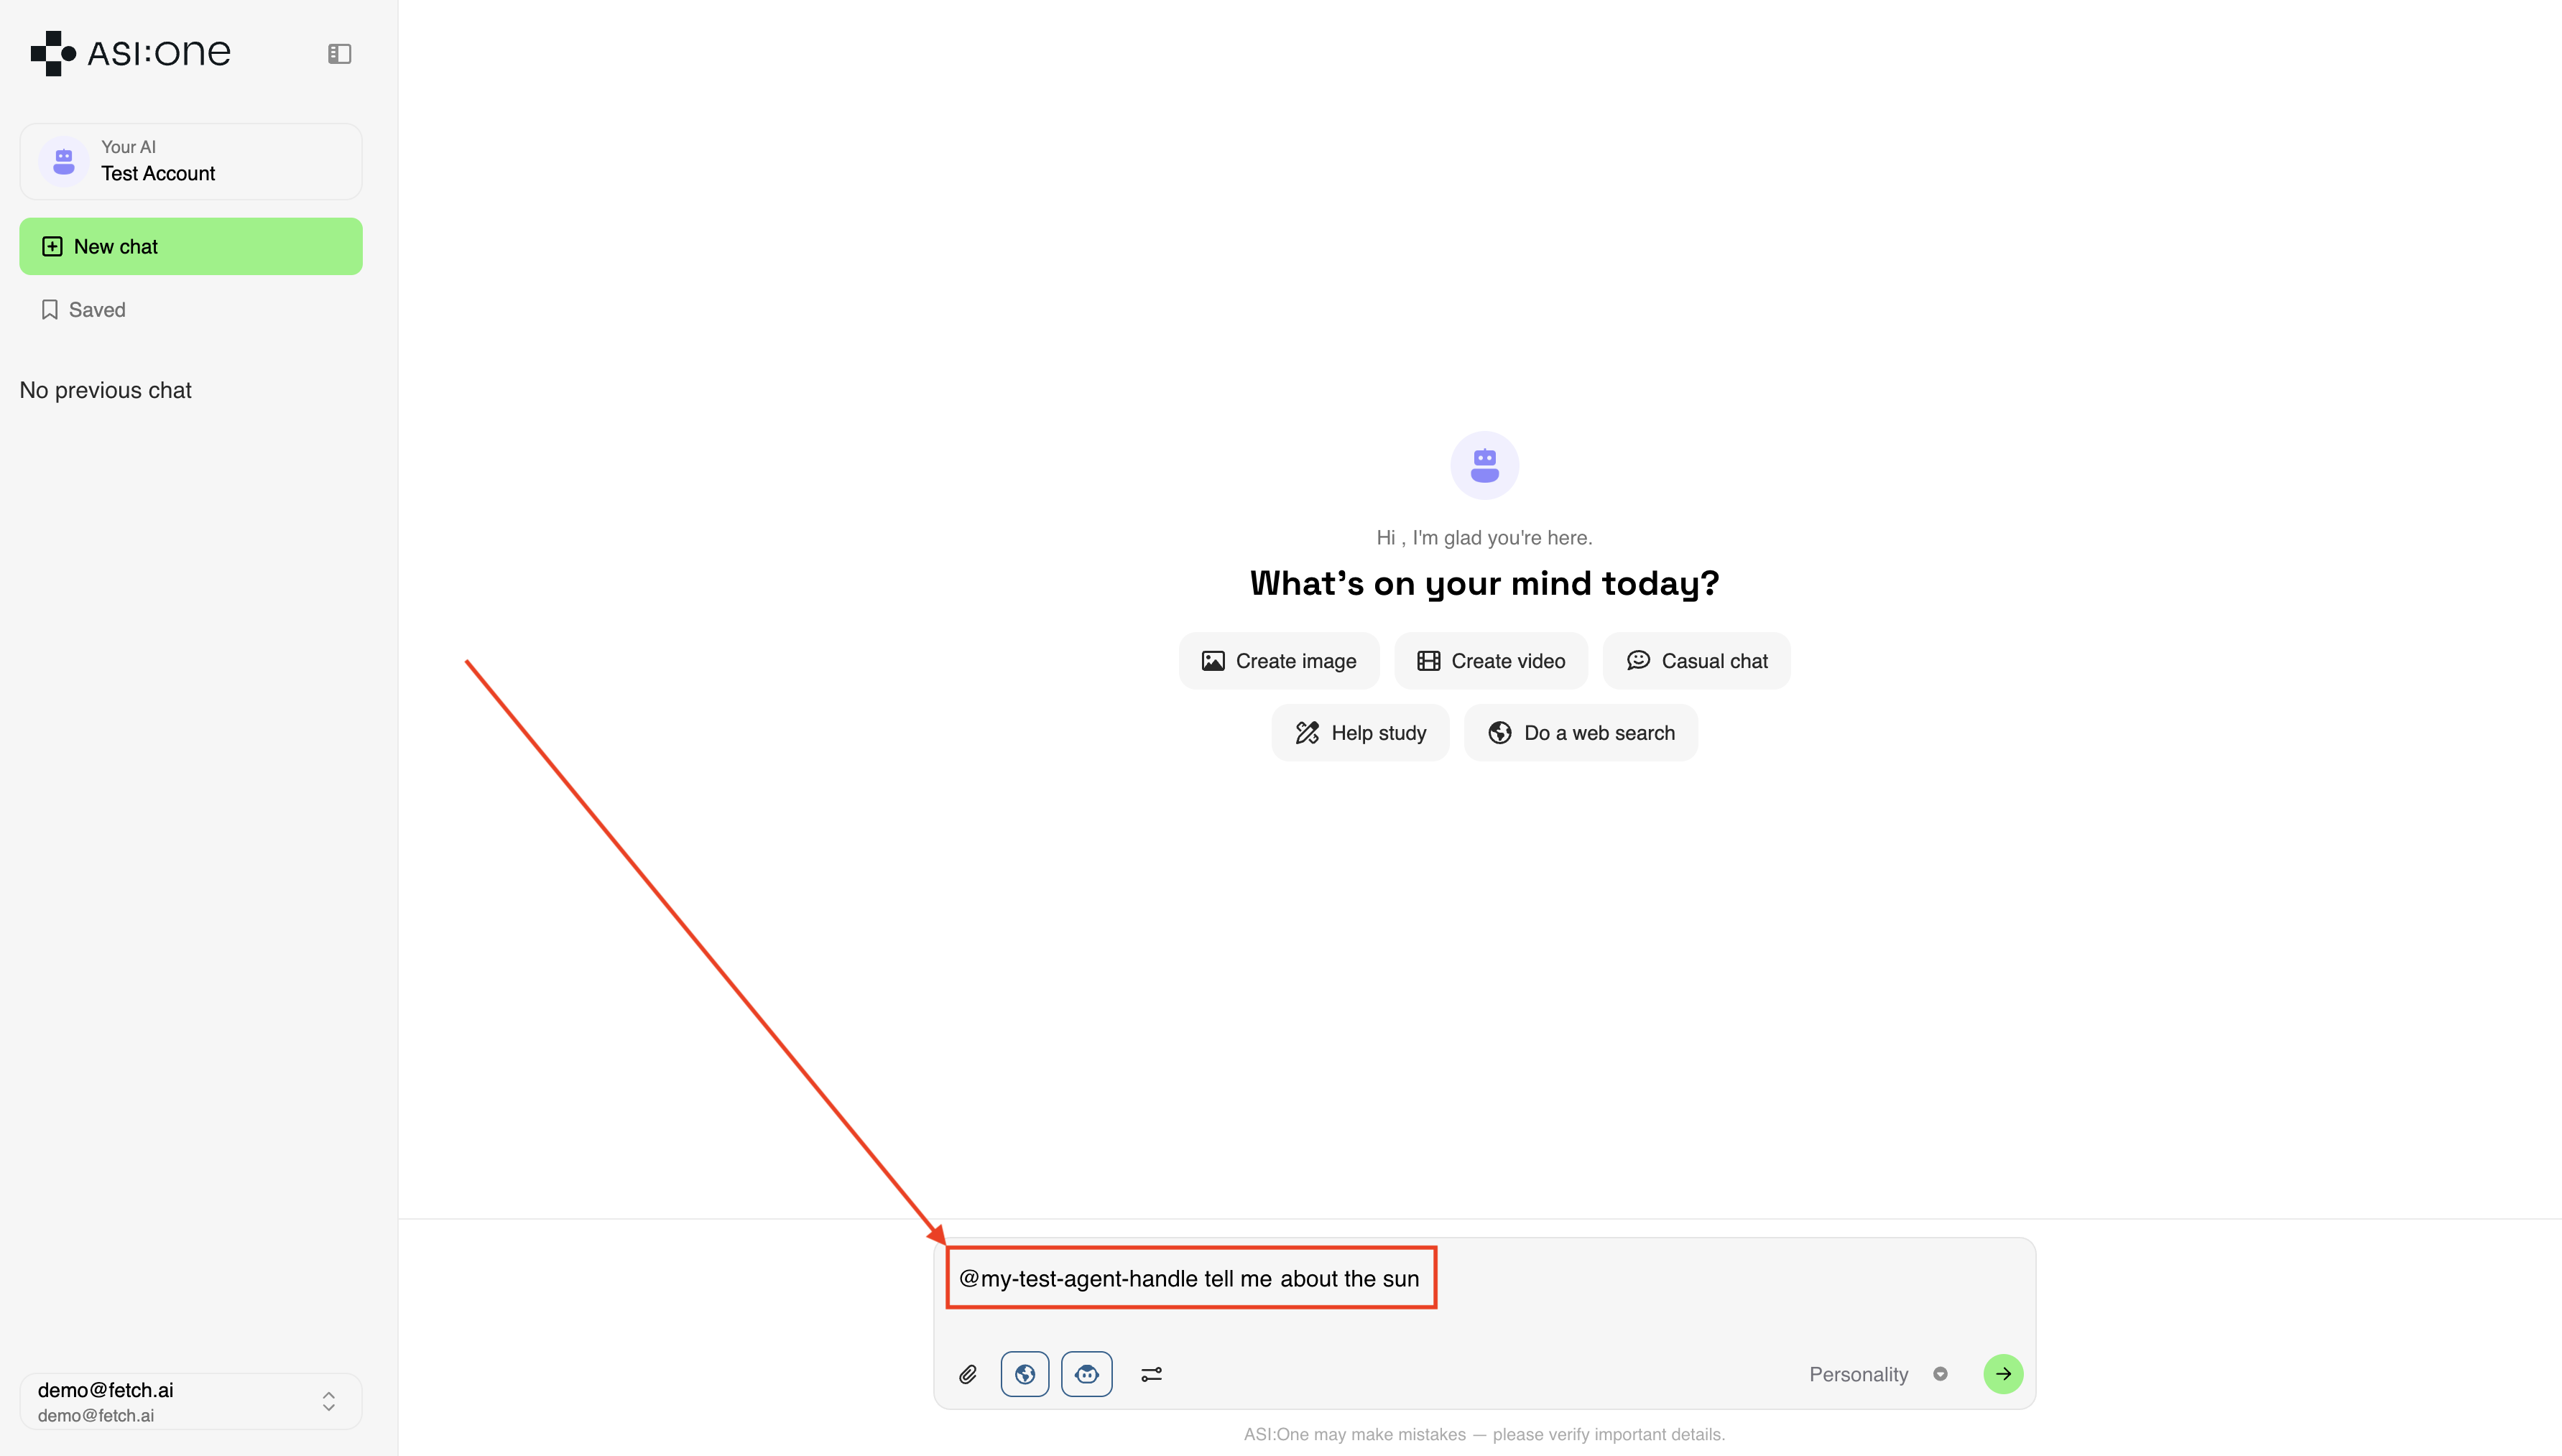This screenshot has height=1456, width=2562.
Task: Click the robot avatar above the greeting
Action: (x=1484, y=465)
